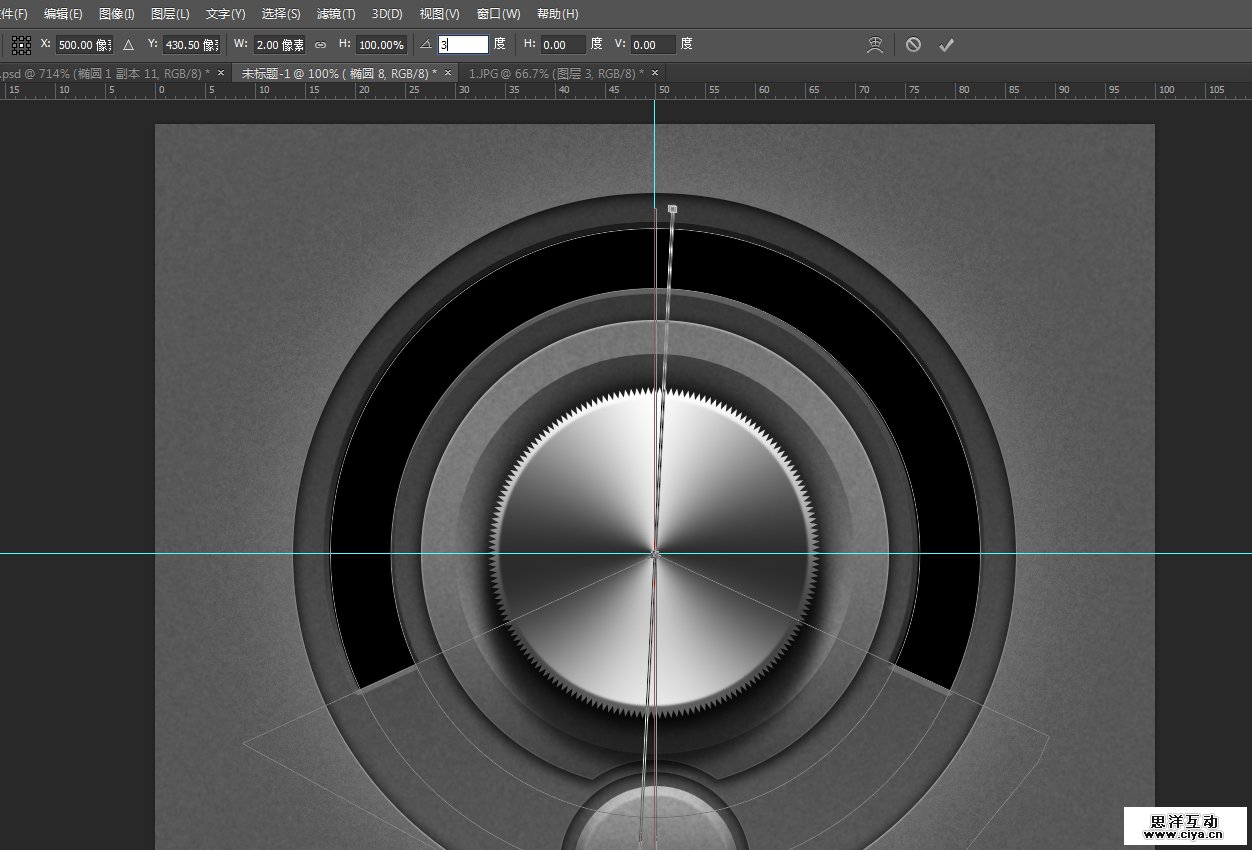Toggle relative positioning triangle icon
Viewport: 1252px width, 850px height.
pos(128,45)
